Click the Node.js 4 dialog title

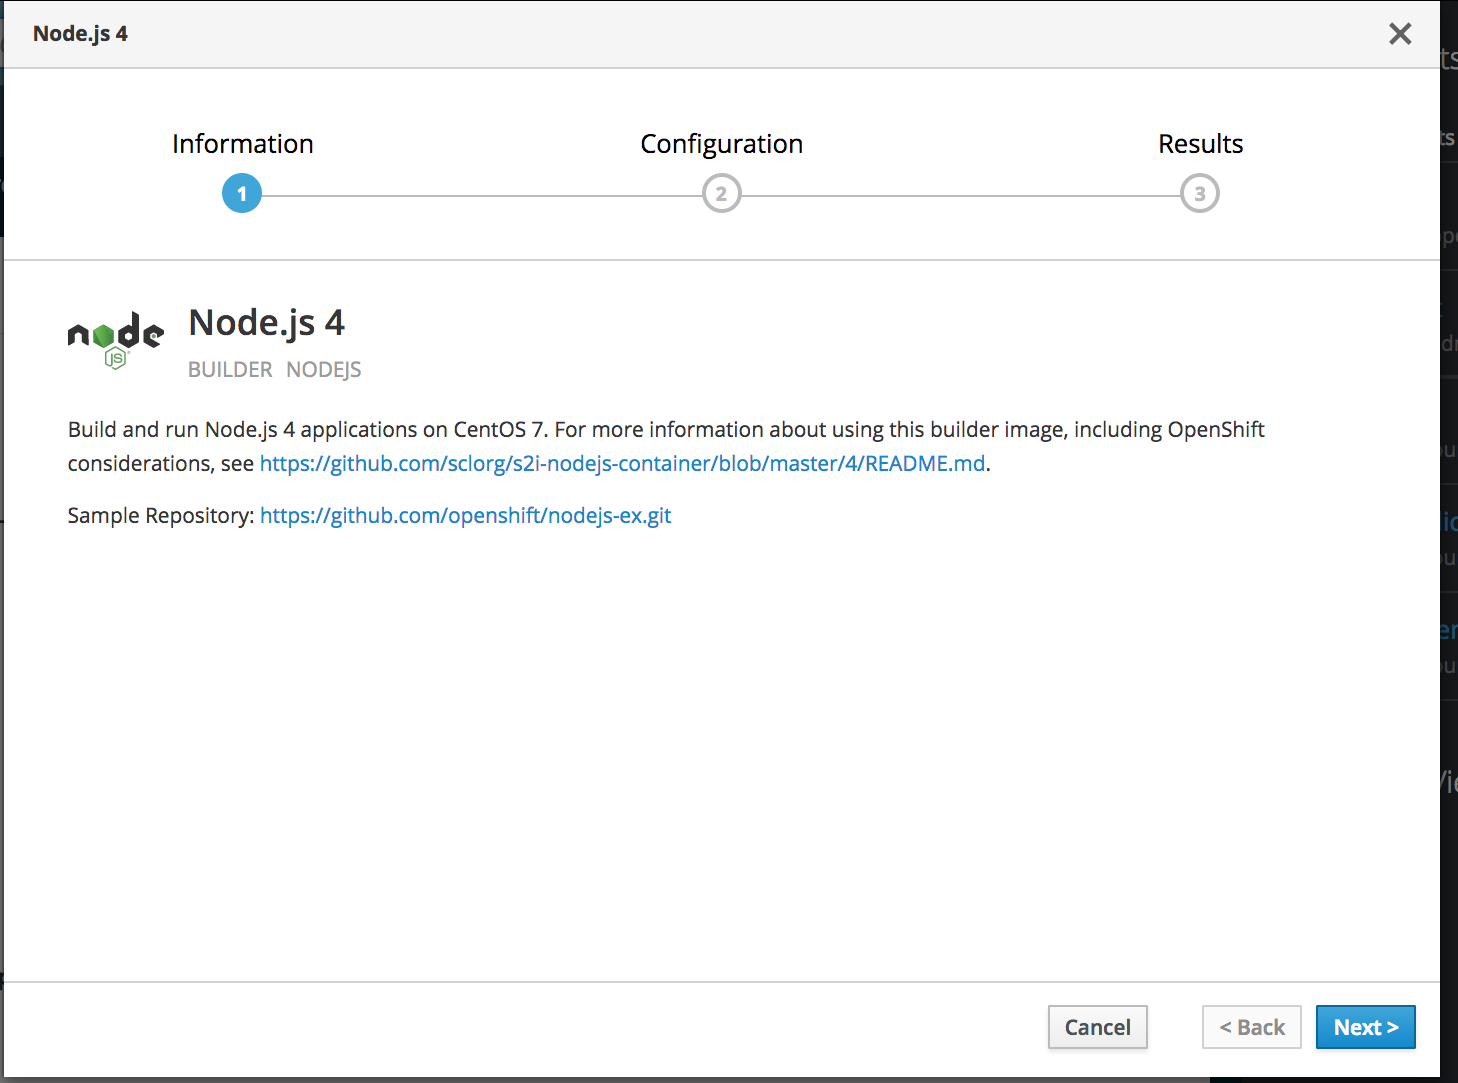tap(80, 34)
